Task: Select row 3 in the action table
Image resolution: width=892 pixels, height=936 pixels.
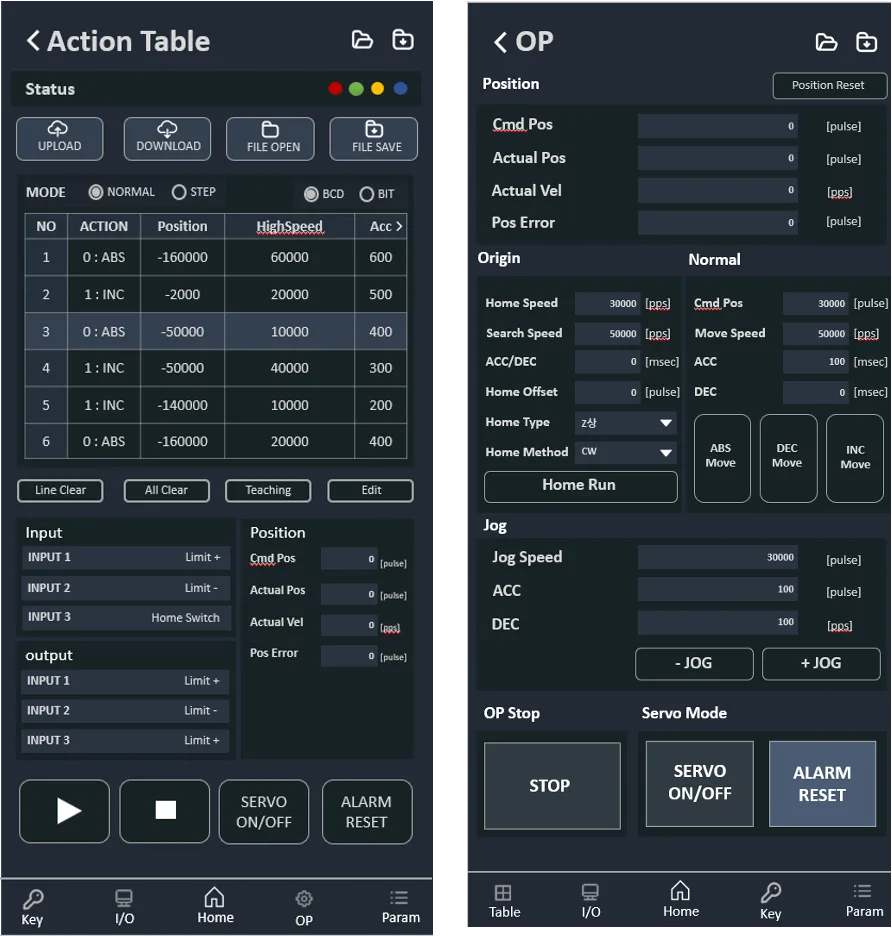Action: point(216,331)
